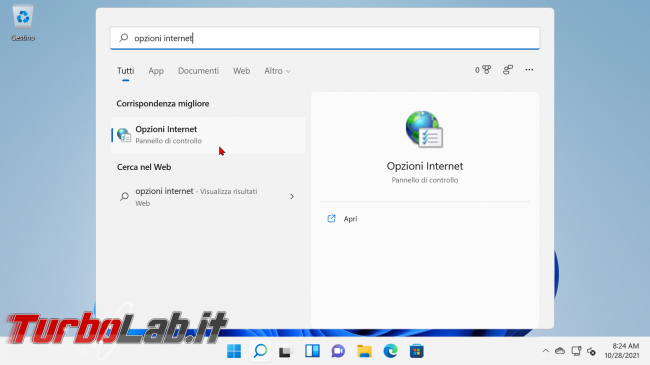Click the large Opzioni Internet preview icon

pyautogui.click(x=424, y=129)
